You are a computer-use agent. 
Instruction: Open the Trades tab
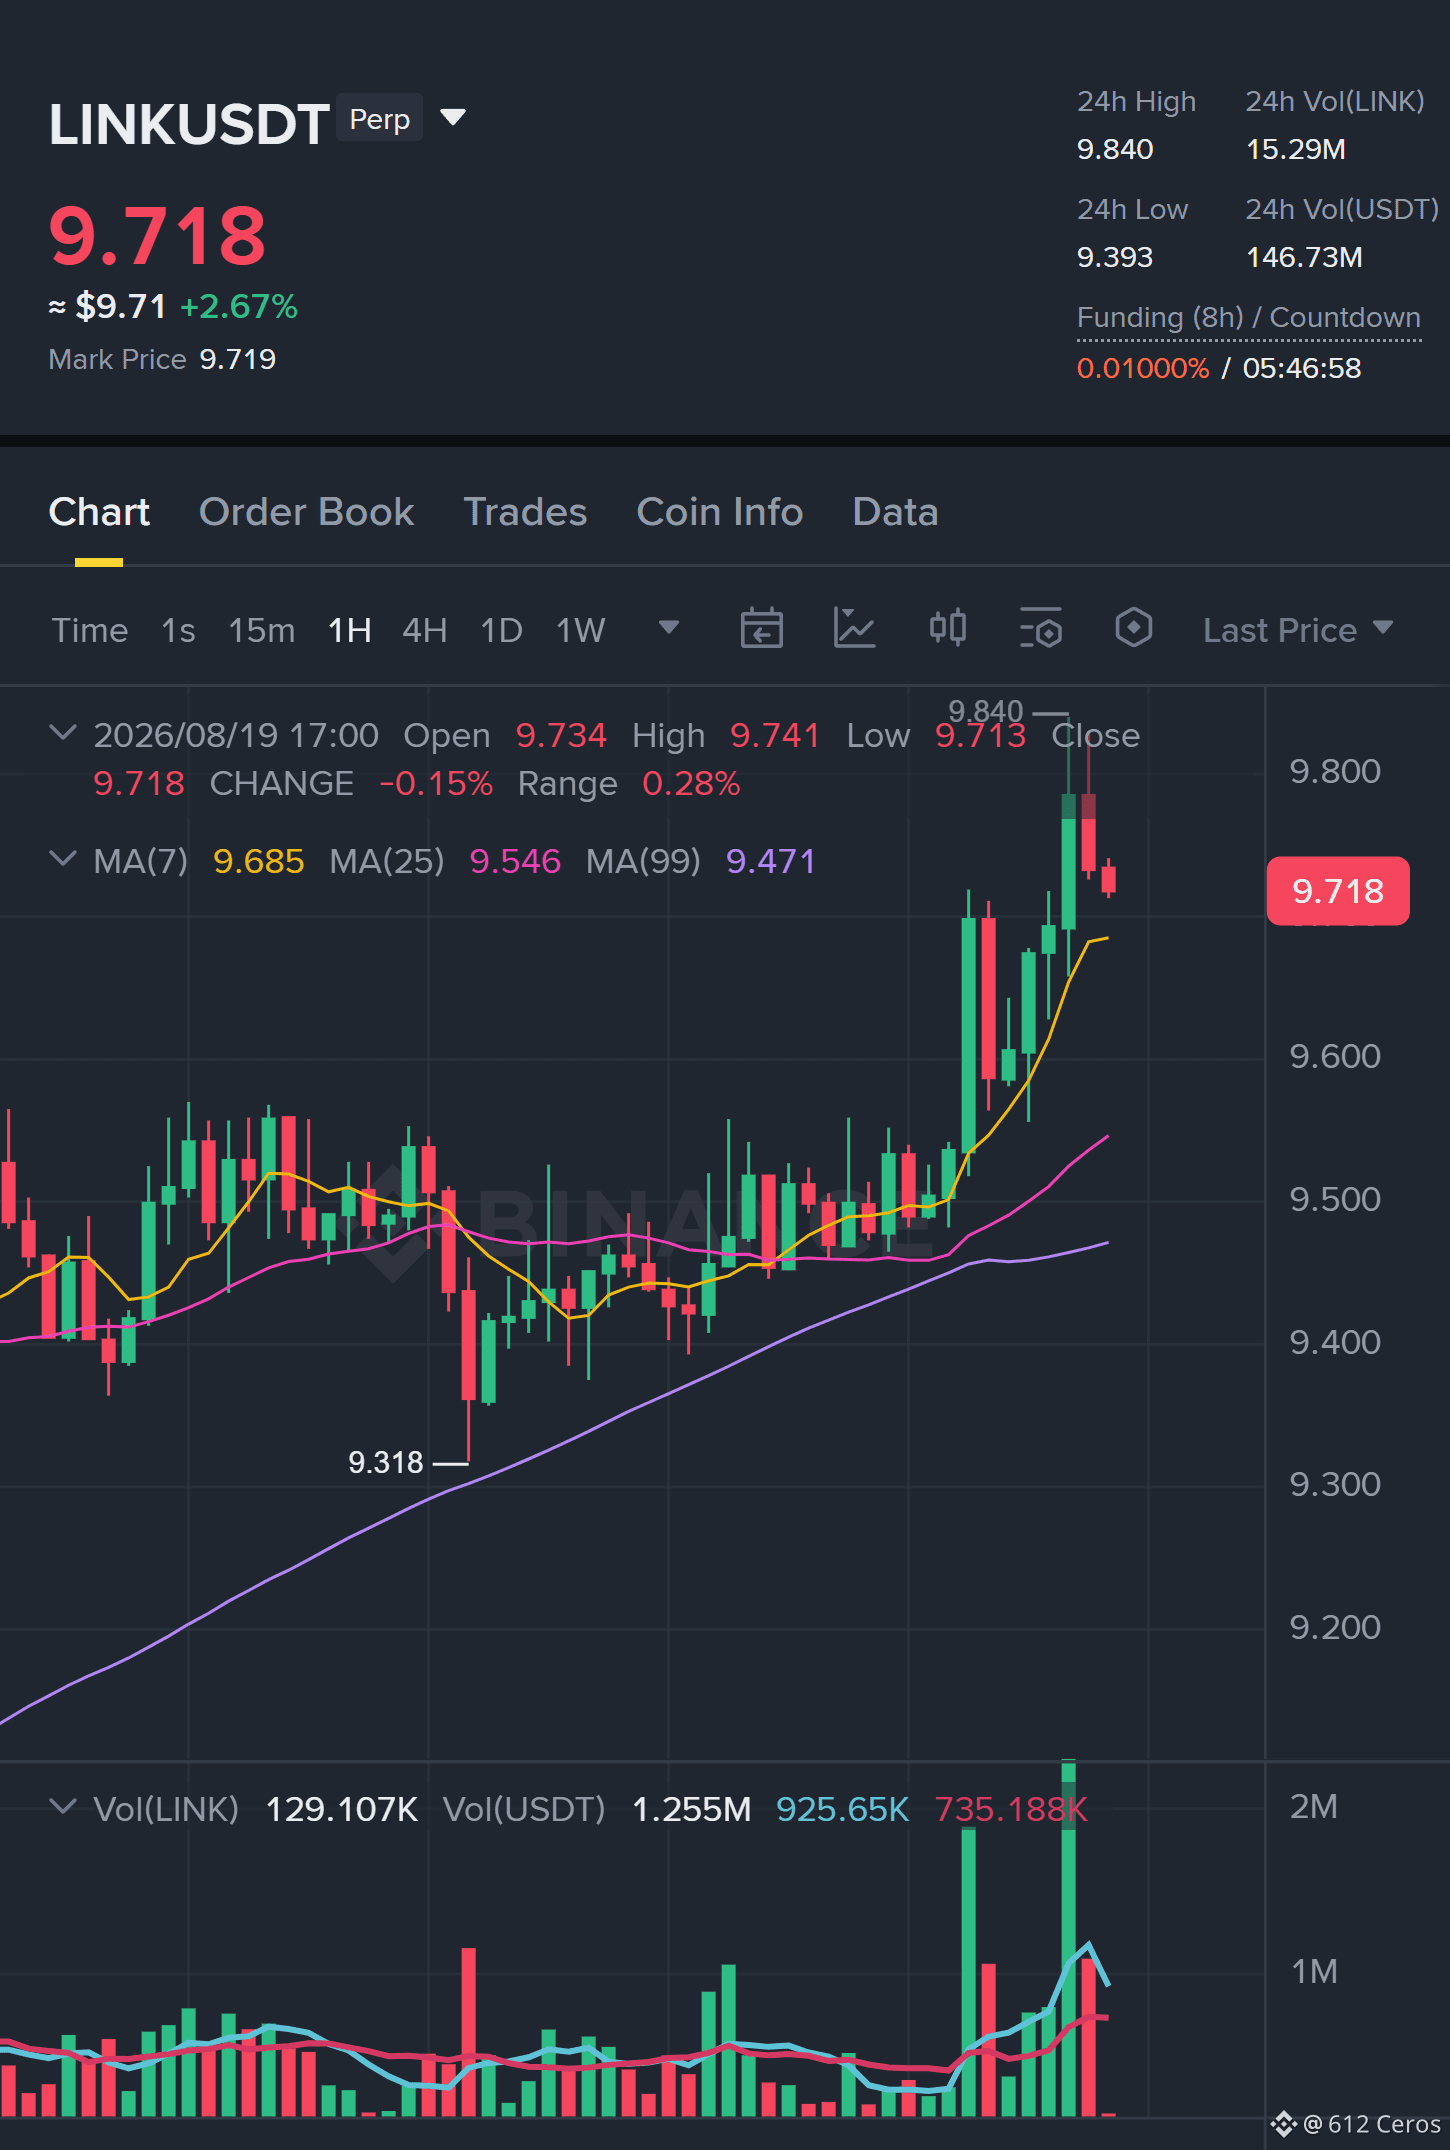525,512
